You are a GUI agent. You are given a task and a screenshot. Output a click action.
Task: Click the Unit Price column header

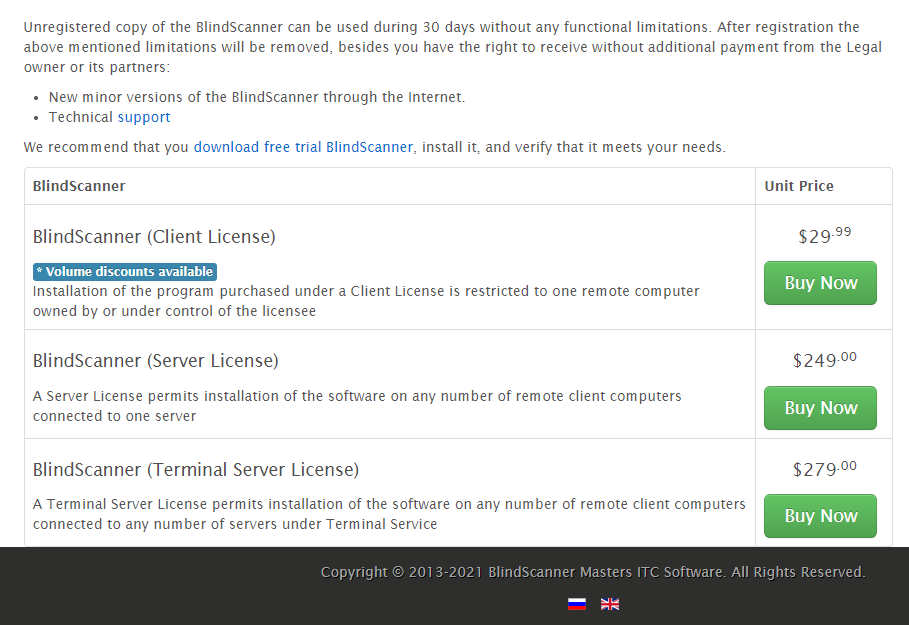click(799, 186)
